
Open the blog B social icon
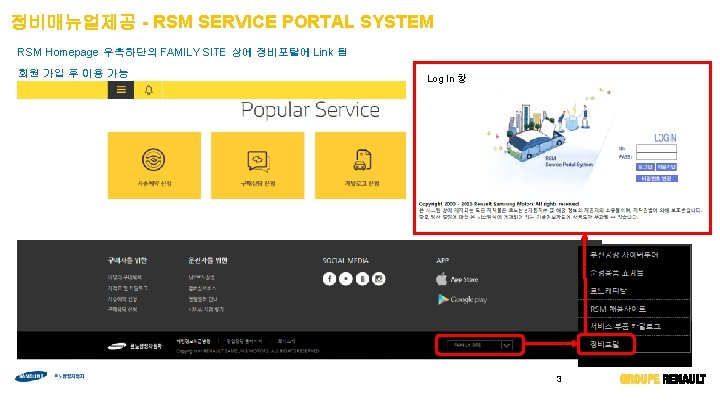point(362,279)
